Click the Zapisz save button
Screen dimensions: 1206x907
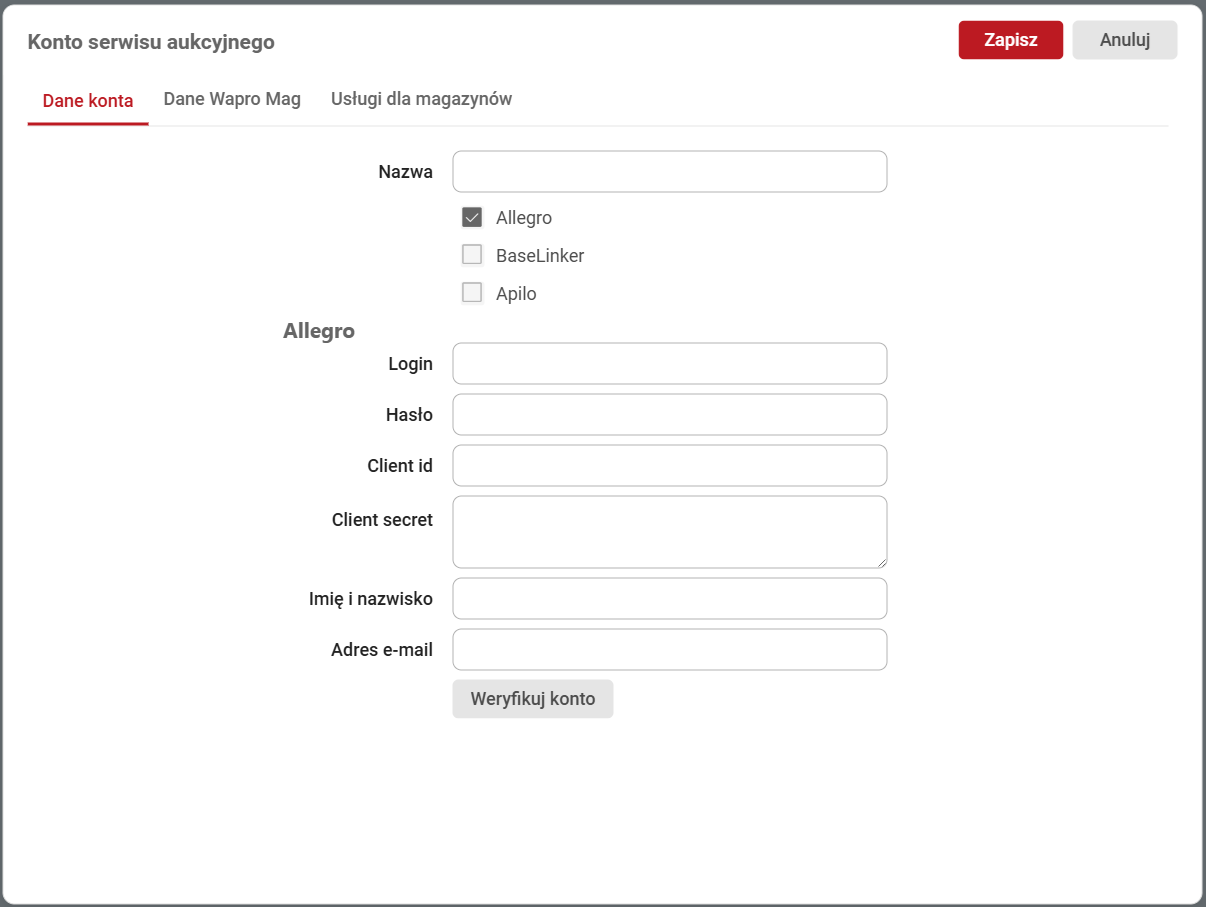click(1010, 40)
